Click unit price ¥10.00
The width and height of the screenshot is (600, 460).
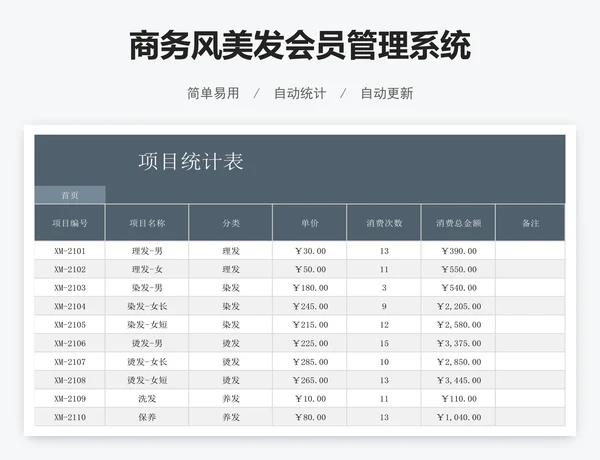[310, 399]
